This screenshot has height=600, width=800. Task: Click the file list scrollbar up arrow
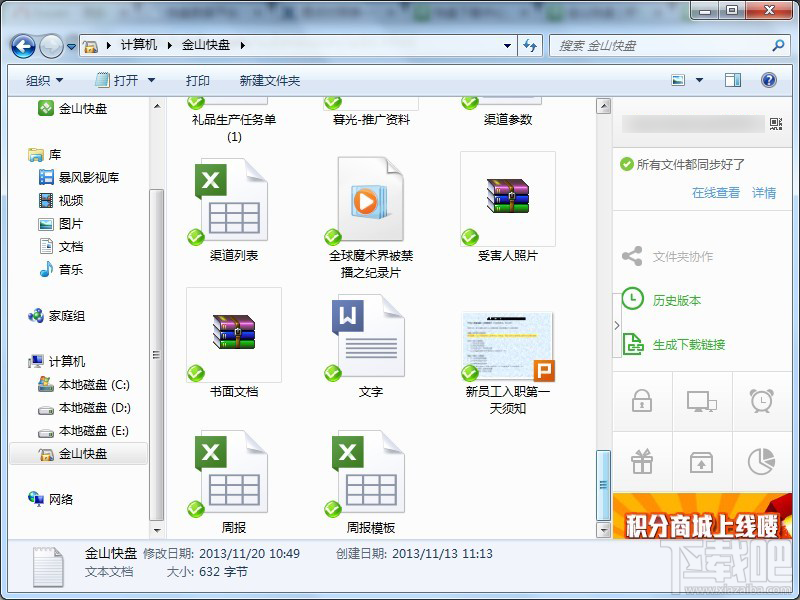click(x=603, y=106)
